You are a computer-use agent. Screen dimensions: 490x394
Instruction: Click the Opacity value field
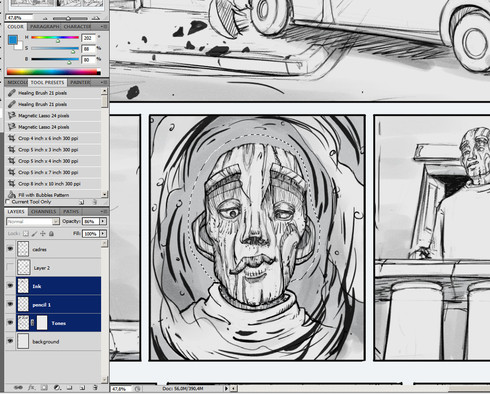pyautogui.click(x=90, y=221)
